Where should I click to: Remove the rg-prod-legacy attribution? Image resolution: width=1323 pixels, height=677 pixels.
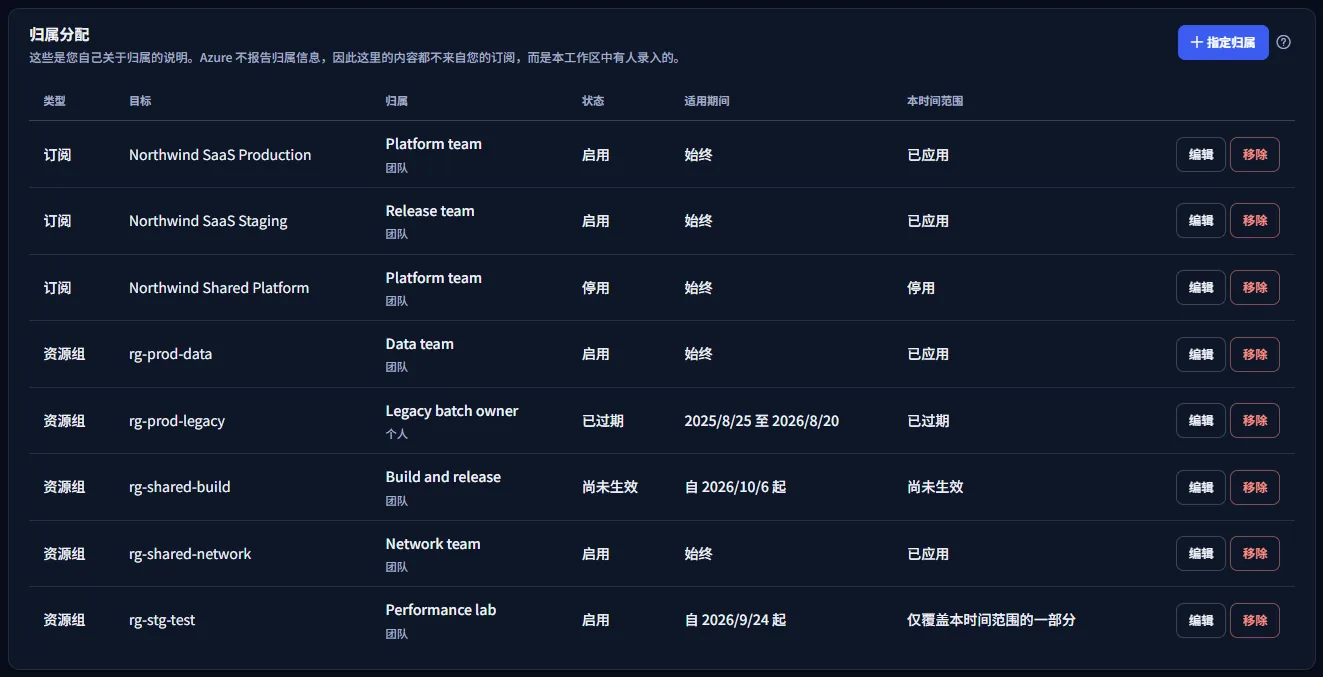point(1255,421)
